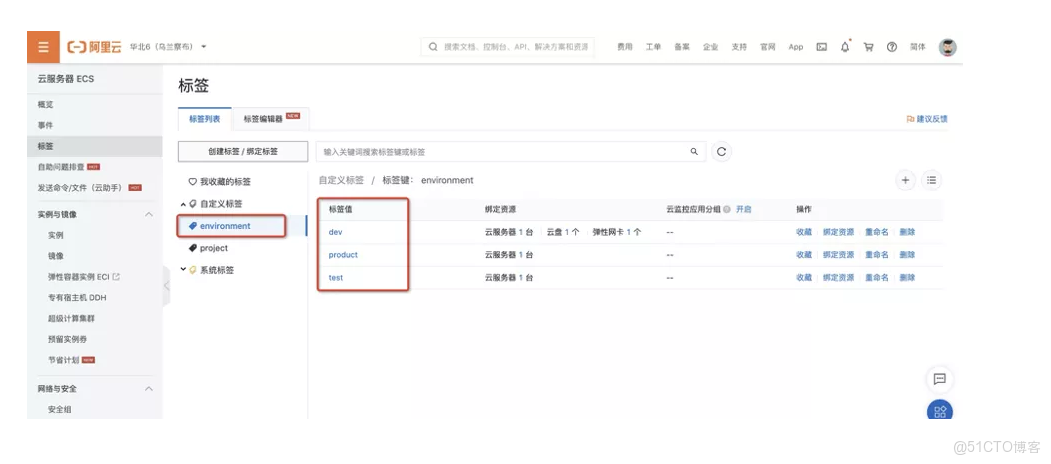Open the App link in header
Image resolution: width=1051 pixels, height=464 pixels.
click(x=796, y=47)
